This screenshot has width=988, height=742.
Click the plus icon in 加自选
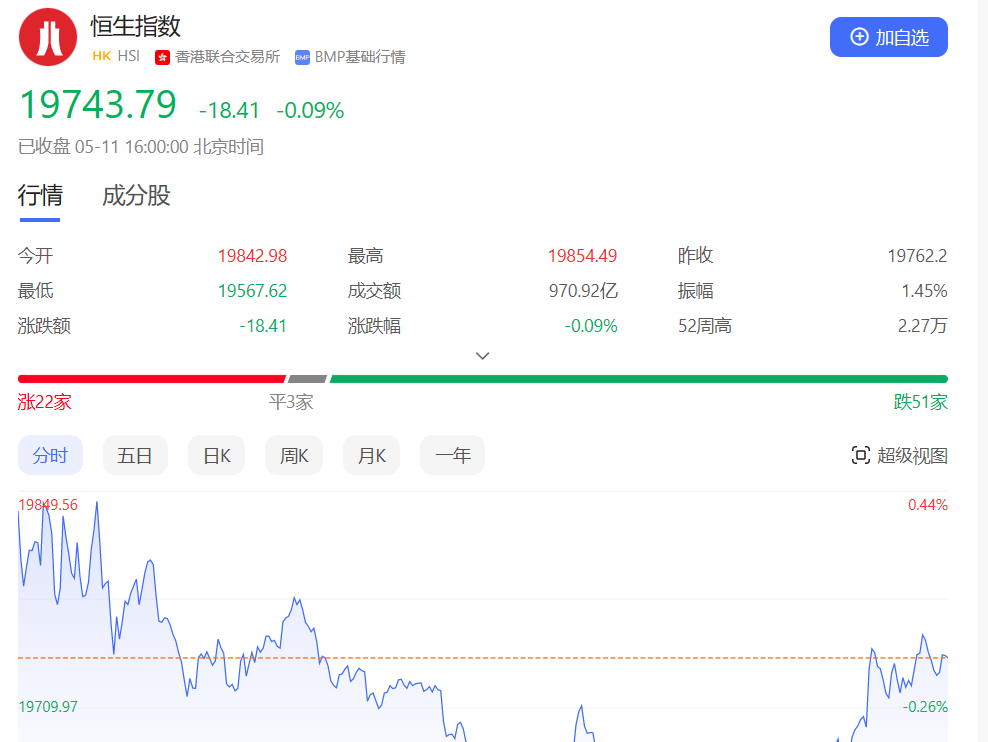(859, 37)
